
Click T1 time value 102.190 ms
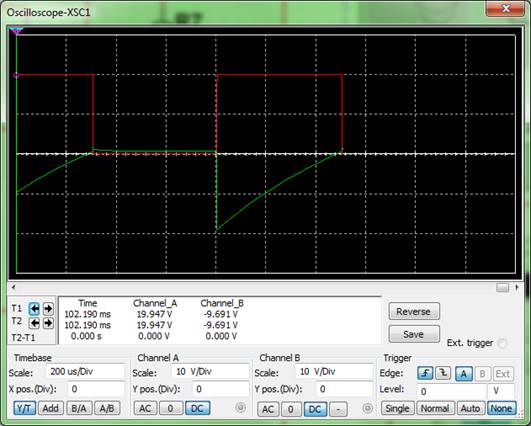[88, 314]
